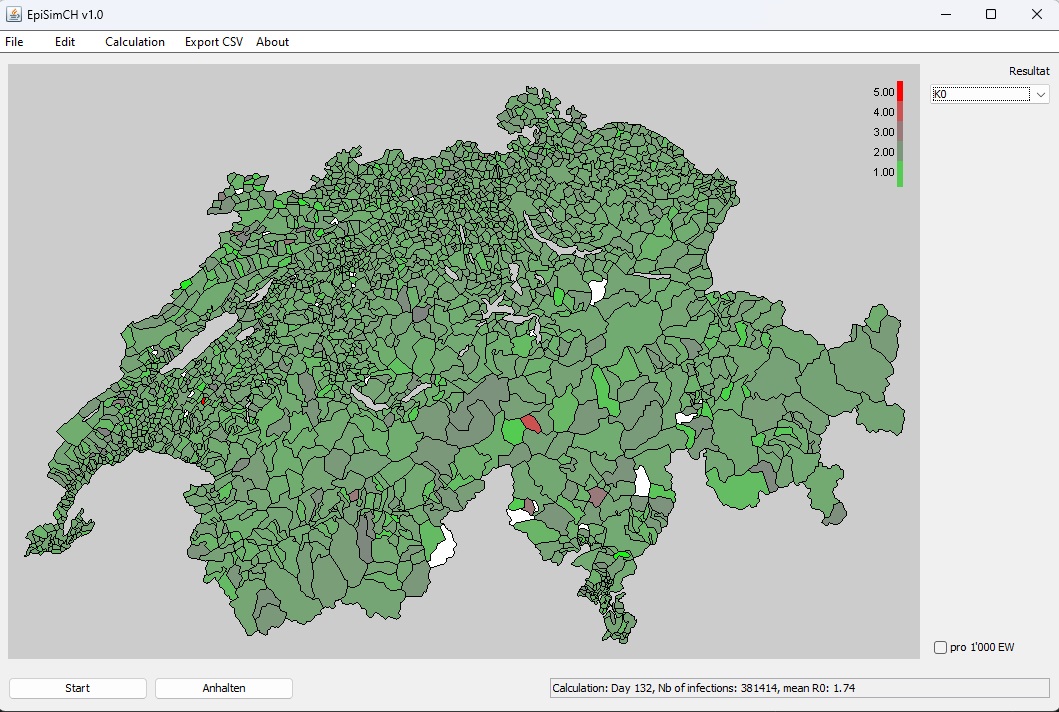The height and width of the screenshot is (712, 1059).
Task: Click the EpiSimCH icon in the title bar
Action: click(14, 14)
